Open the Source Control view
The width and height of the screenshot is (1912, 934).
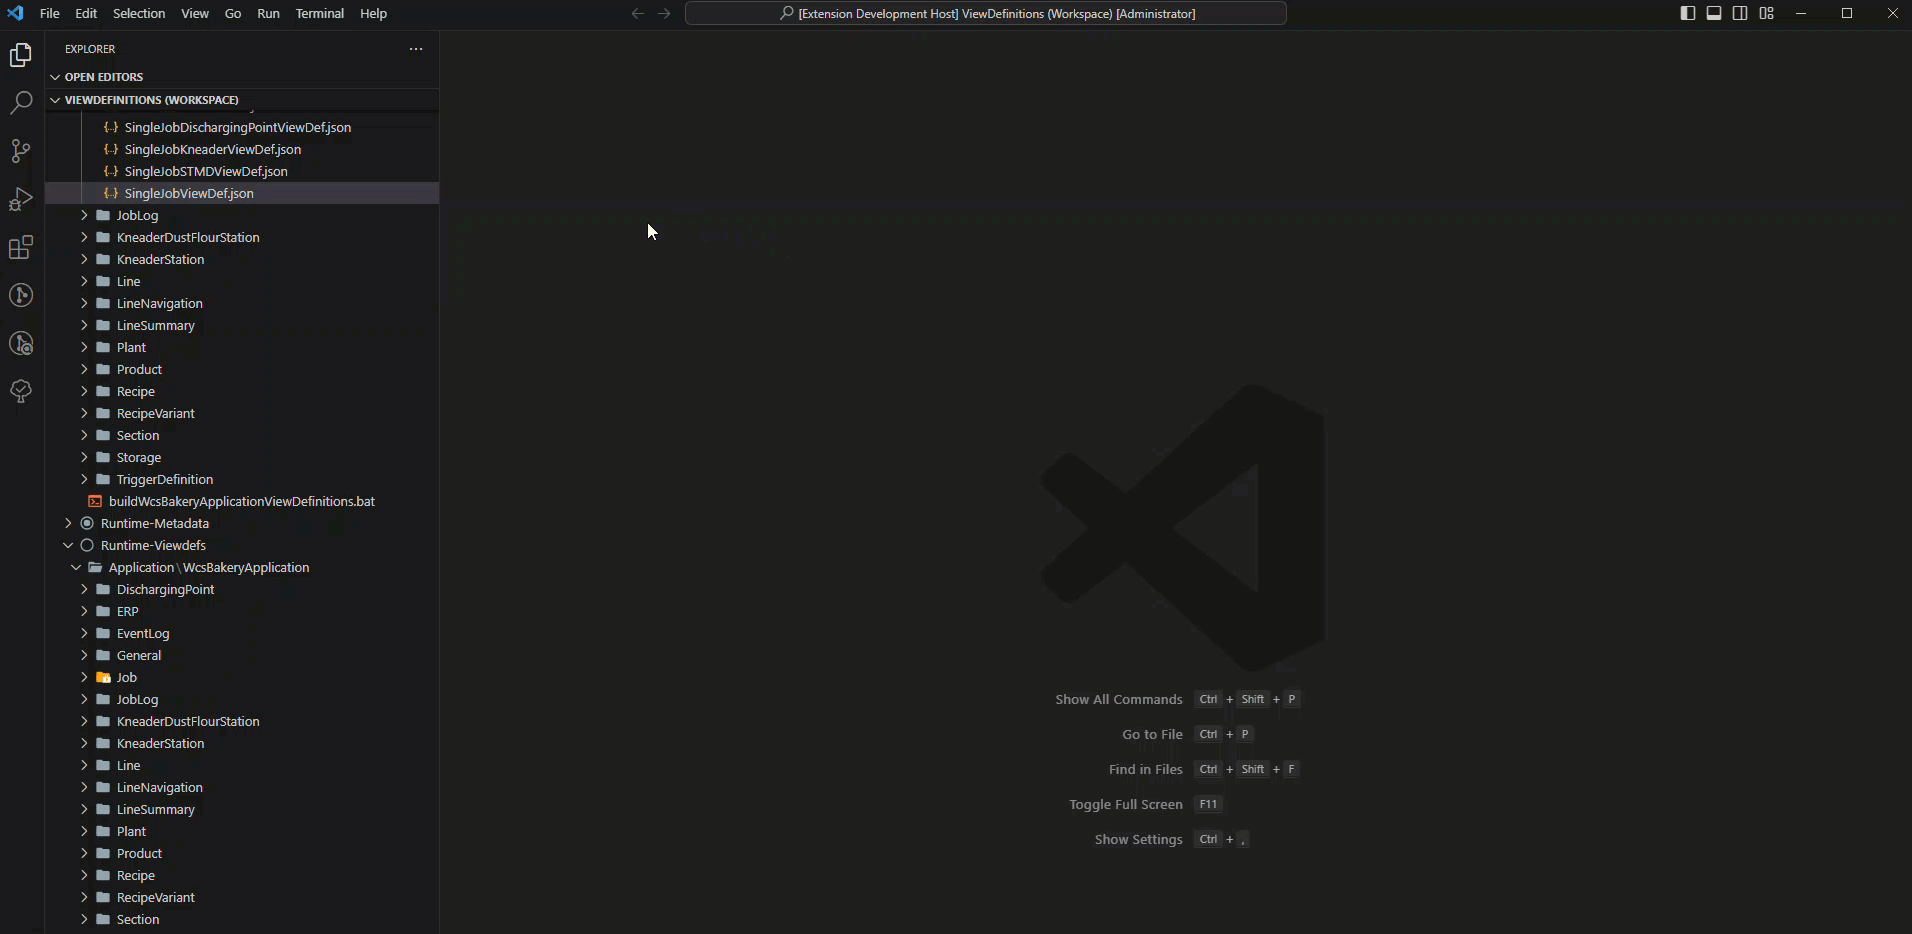click(21, 151)
